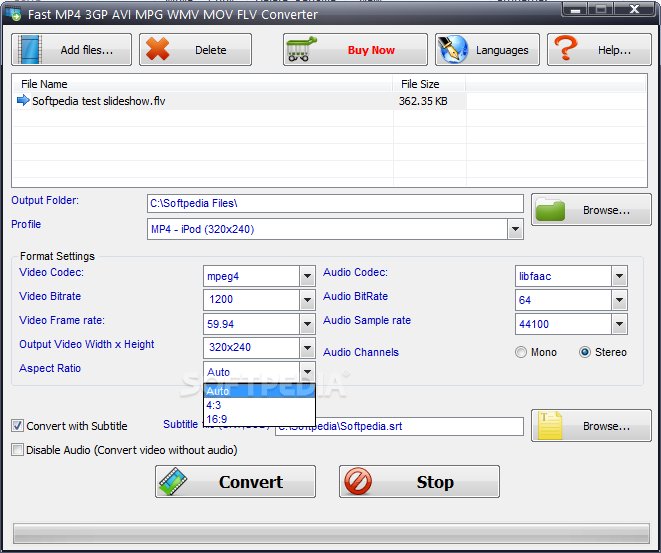Screen dimensions: 661x553
Task: Click the Convert button label
Action: pos(251,482)
